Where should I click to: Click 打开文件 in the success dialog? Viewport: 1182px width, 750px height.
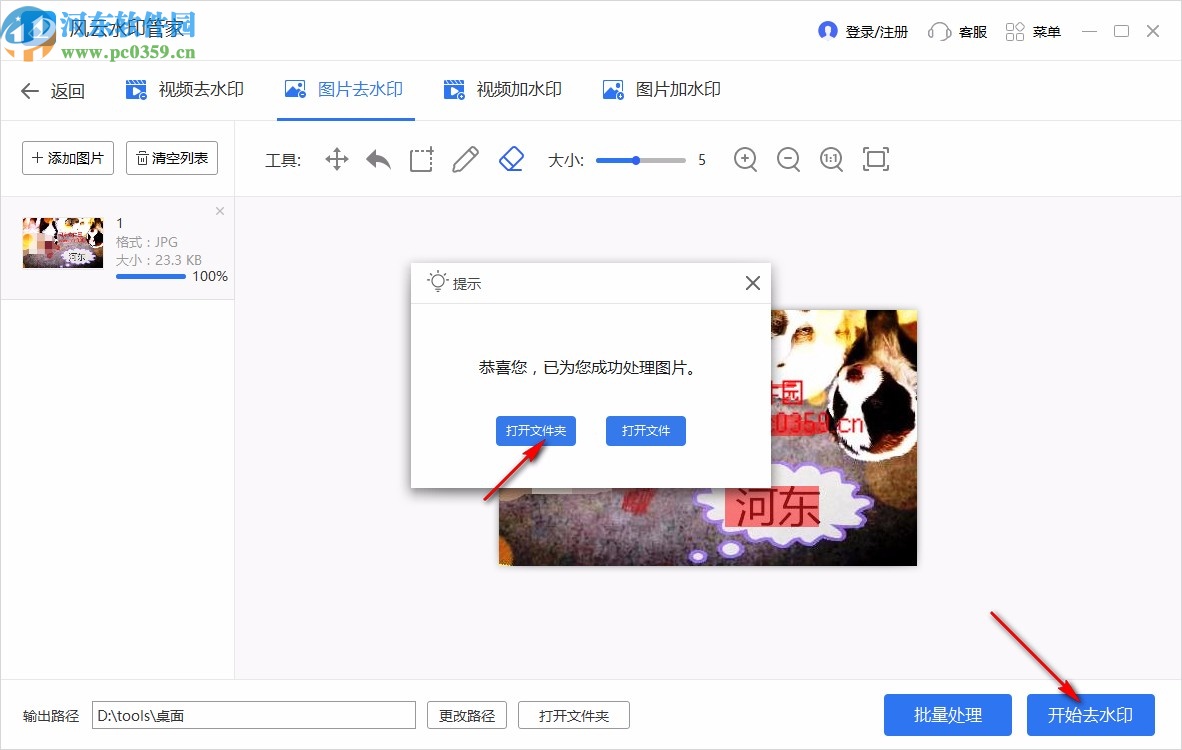(645, 431)
